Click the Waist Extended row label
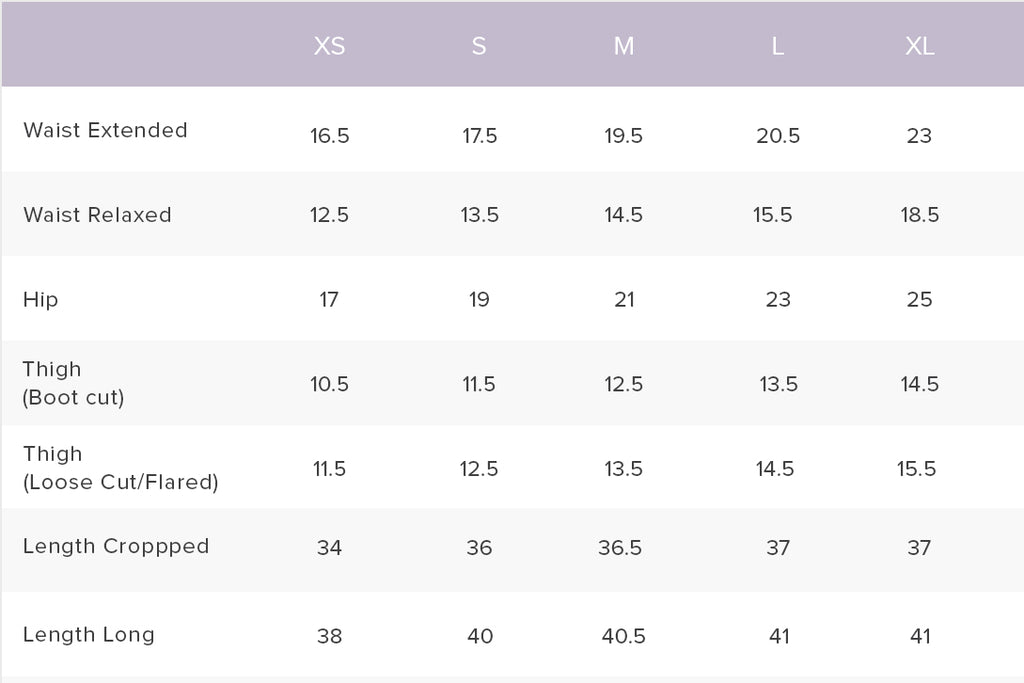The height and width of the screenshot is (683, 1024). tap(105, 130)
